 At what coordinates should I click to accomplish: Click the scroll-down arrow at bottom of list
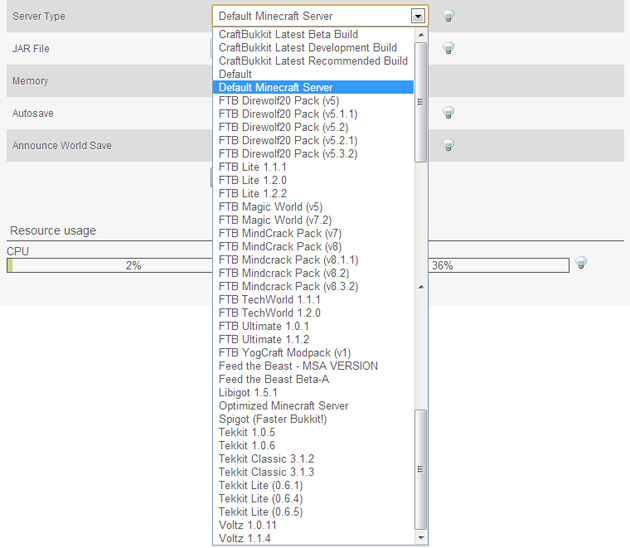[x=421, y=538]
